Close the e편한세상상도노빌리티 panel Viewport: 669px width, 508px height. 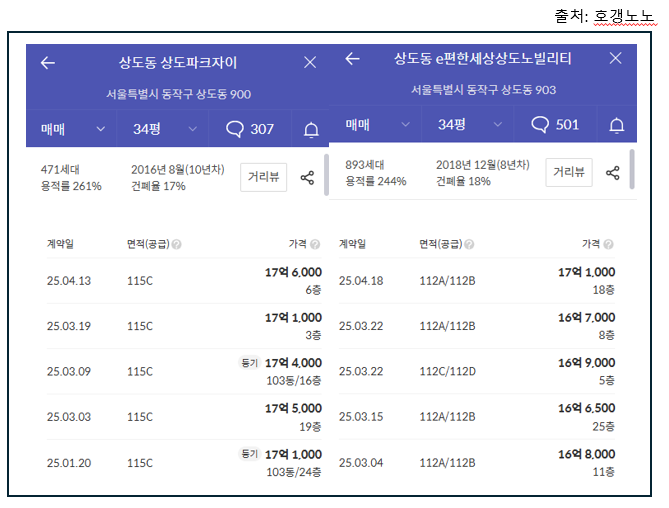pos(615,58)
